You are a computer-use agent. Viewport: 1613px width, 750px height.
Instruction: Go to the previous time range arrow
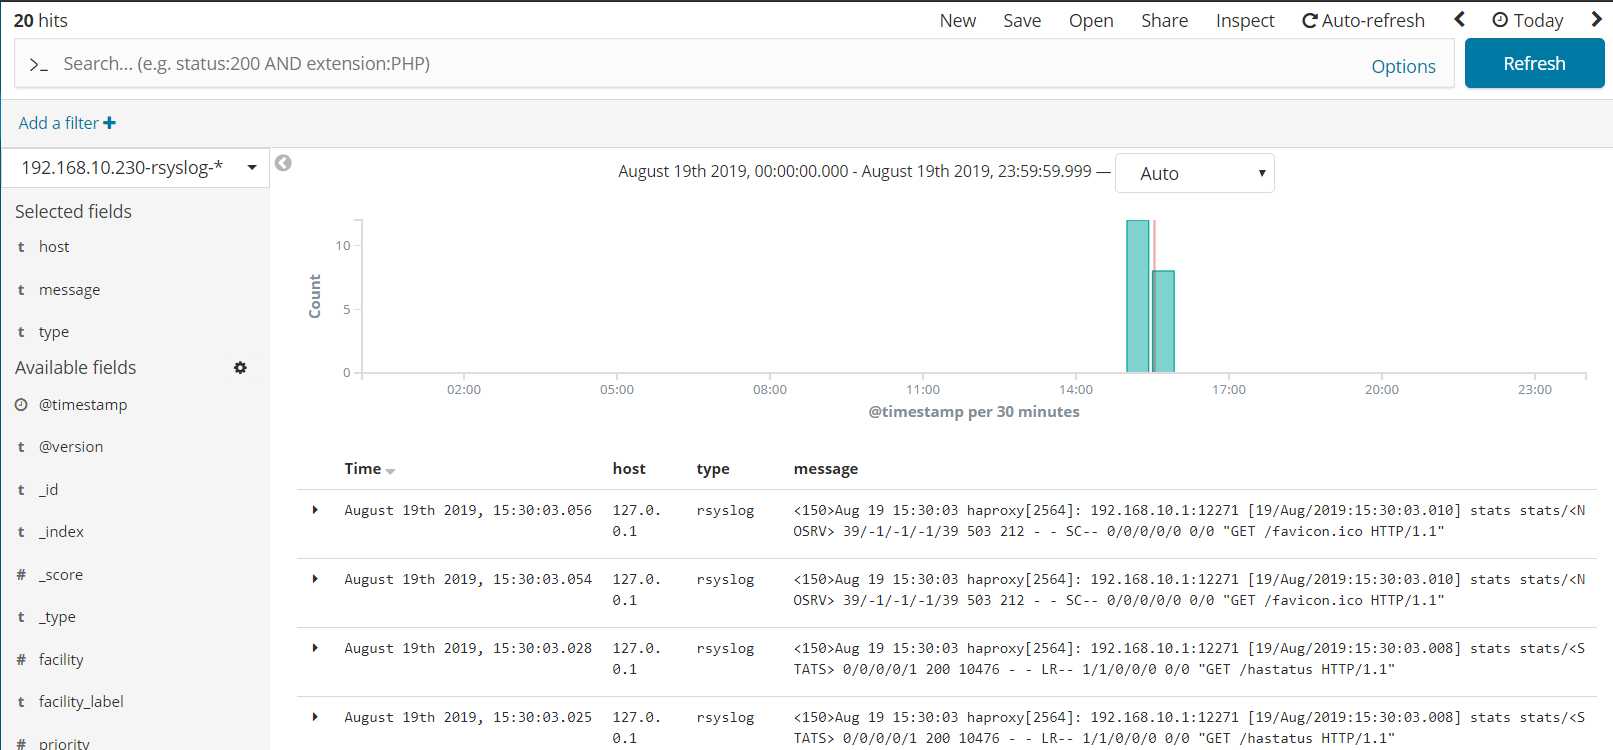[x=1459, y=20]
